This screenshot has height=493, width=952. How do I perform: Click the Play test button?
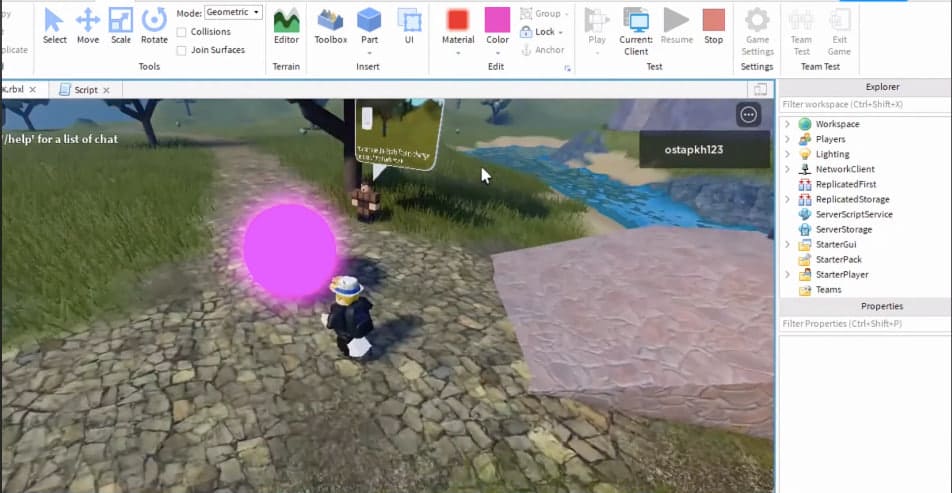(597, 26)
